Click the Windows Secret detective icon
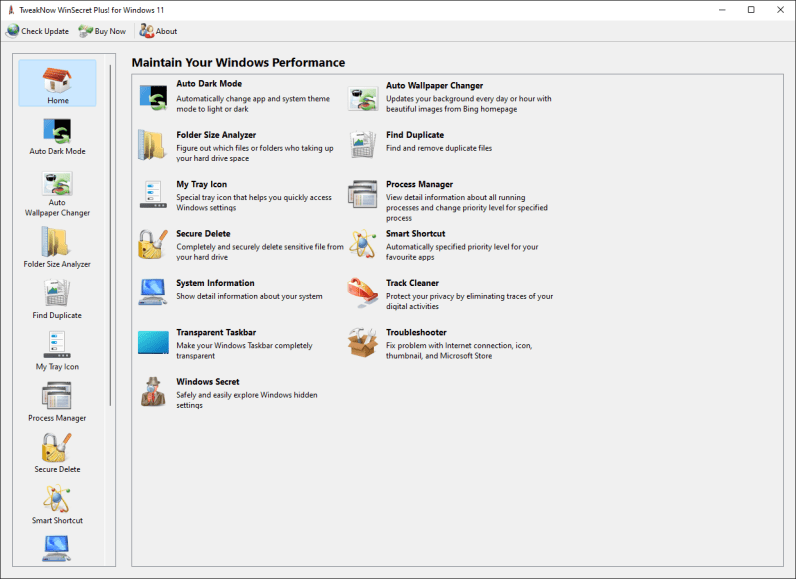This screenshot has width=796, height=579. (x=152, y=392)
